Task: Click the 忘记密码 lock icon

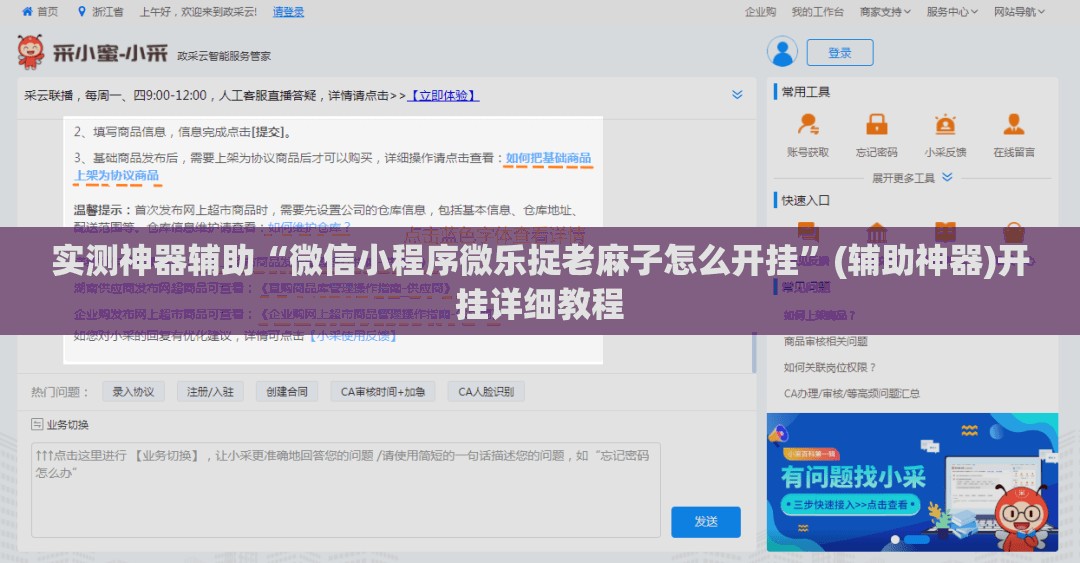Action: [876, 125]
